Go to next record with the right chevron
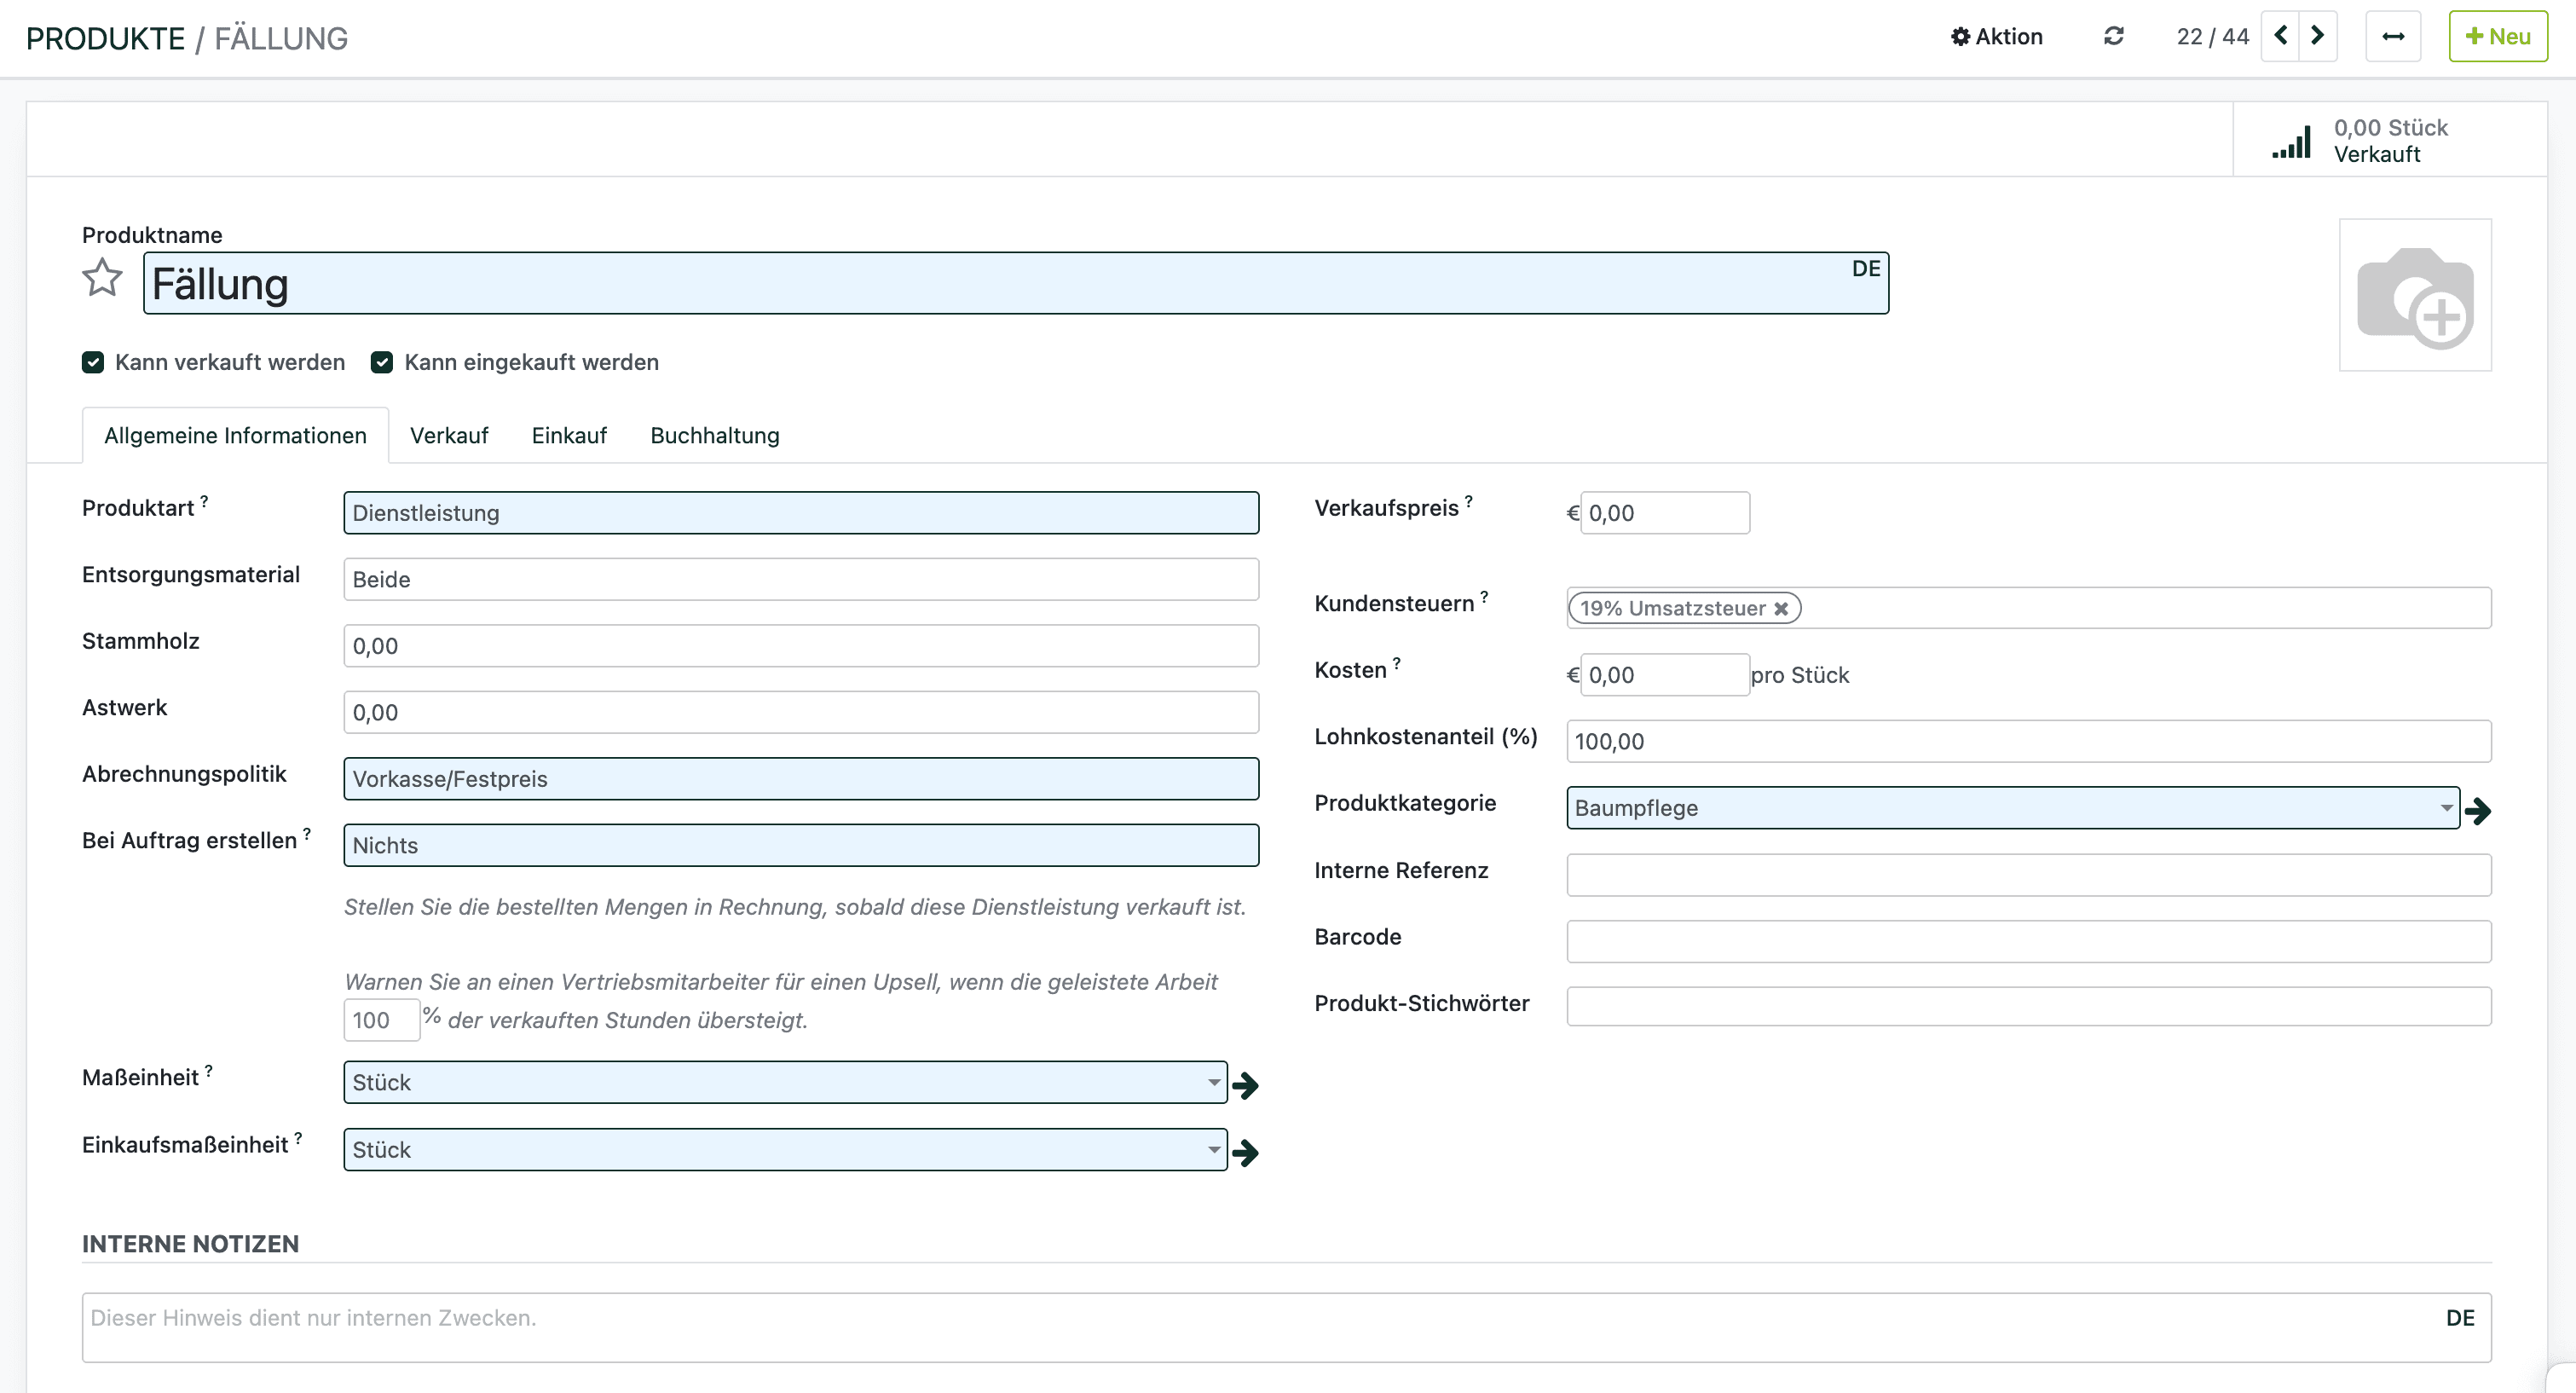2576x1393 pixels. [2317, 37]
